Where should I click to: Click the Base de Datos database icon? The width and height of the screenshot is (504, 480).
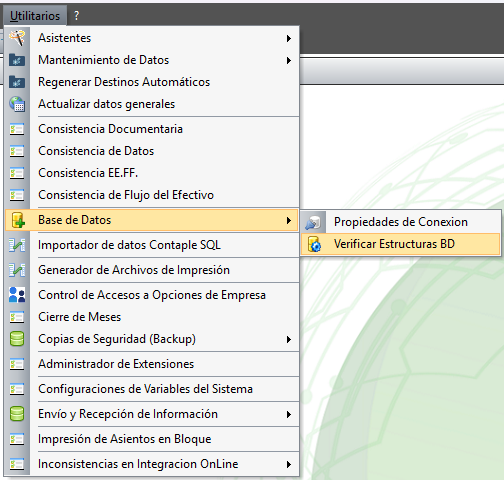tap(18, 220)
